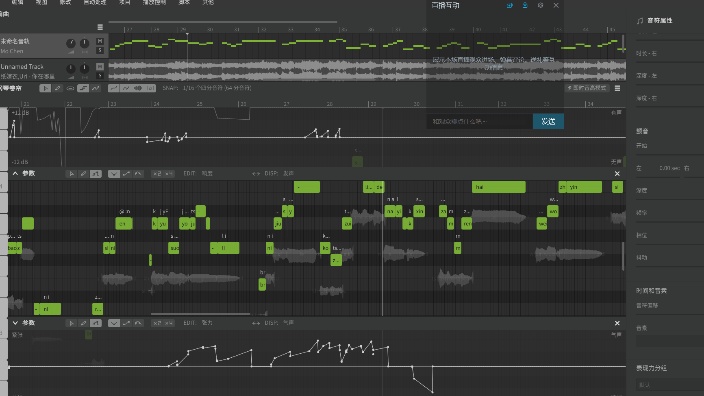
Task: Open DISP parameter dropdown in lower 参数 panel
Action: [x=279, y=323]
